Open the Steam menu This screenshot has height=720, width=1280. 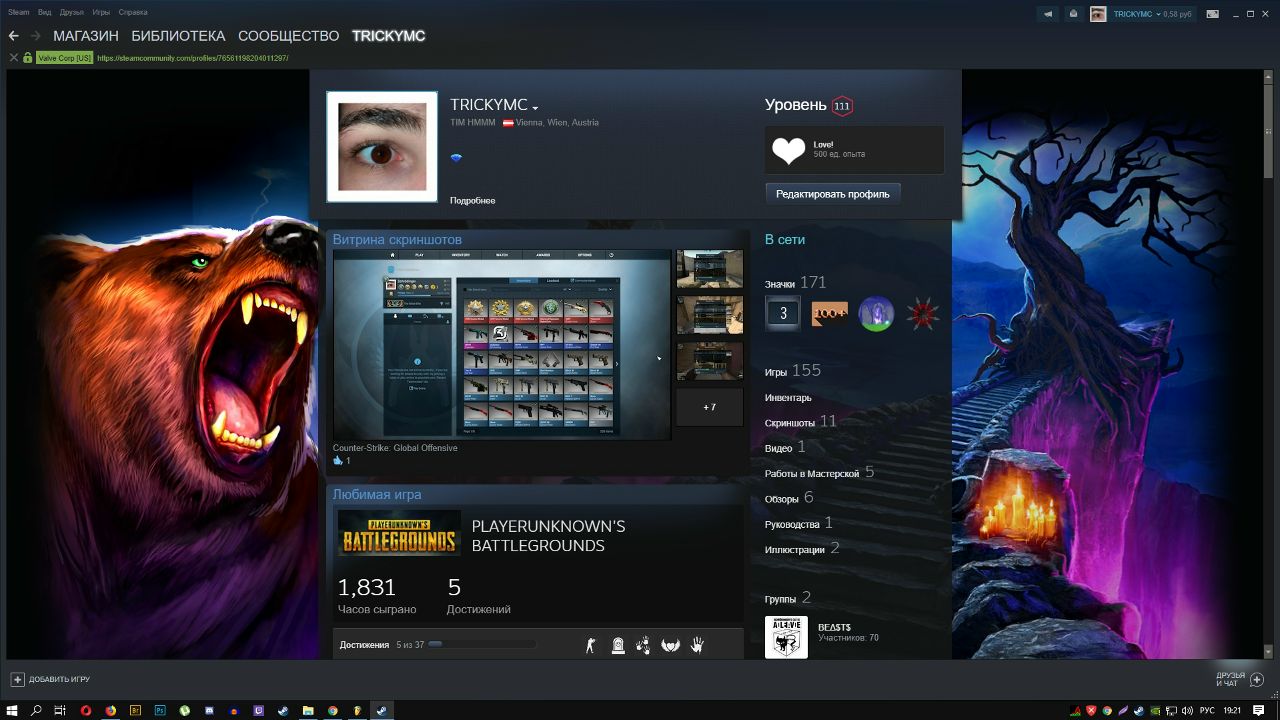pyautogui.click(x=19, y=12)
